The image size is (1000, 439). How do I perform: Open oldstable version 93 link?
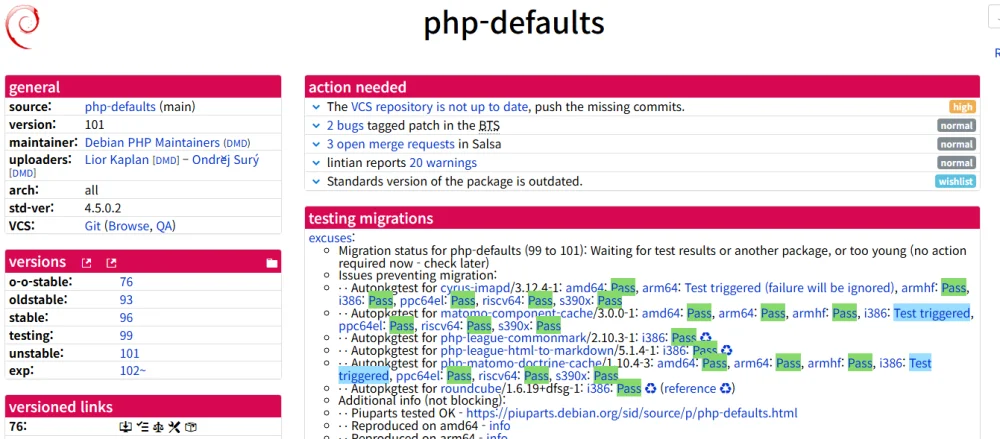click(x=126, y=300)
